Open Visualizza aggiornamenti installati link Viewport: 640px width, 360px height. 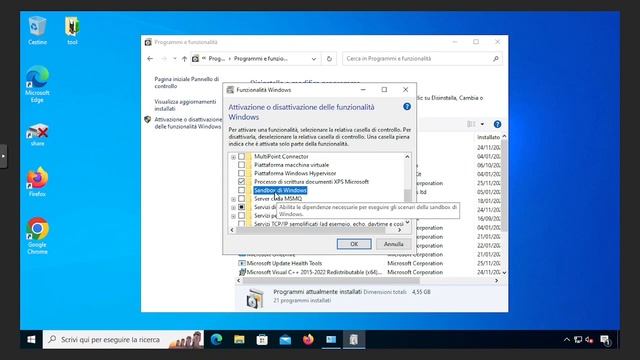point(185,105)
